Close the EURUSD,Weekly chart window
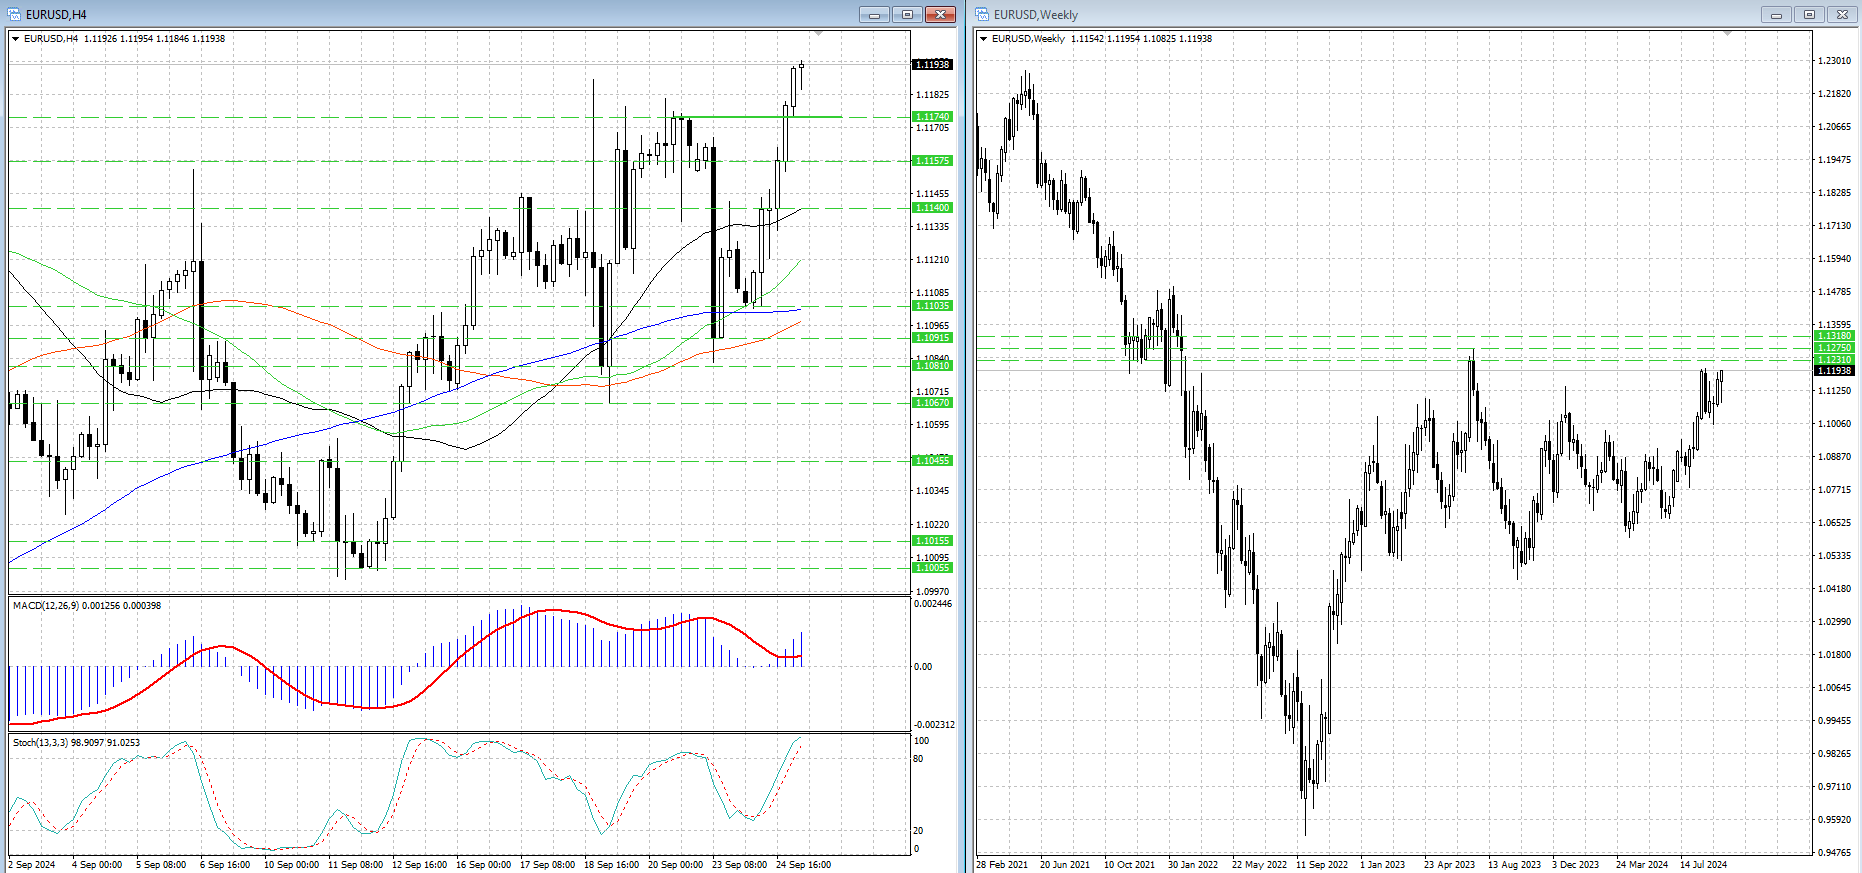The image size is (1862, 873). point(1842,14)
